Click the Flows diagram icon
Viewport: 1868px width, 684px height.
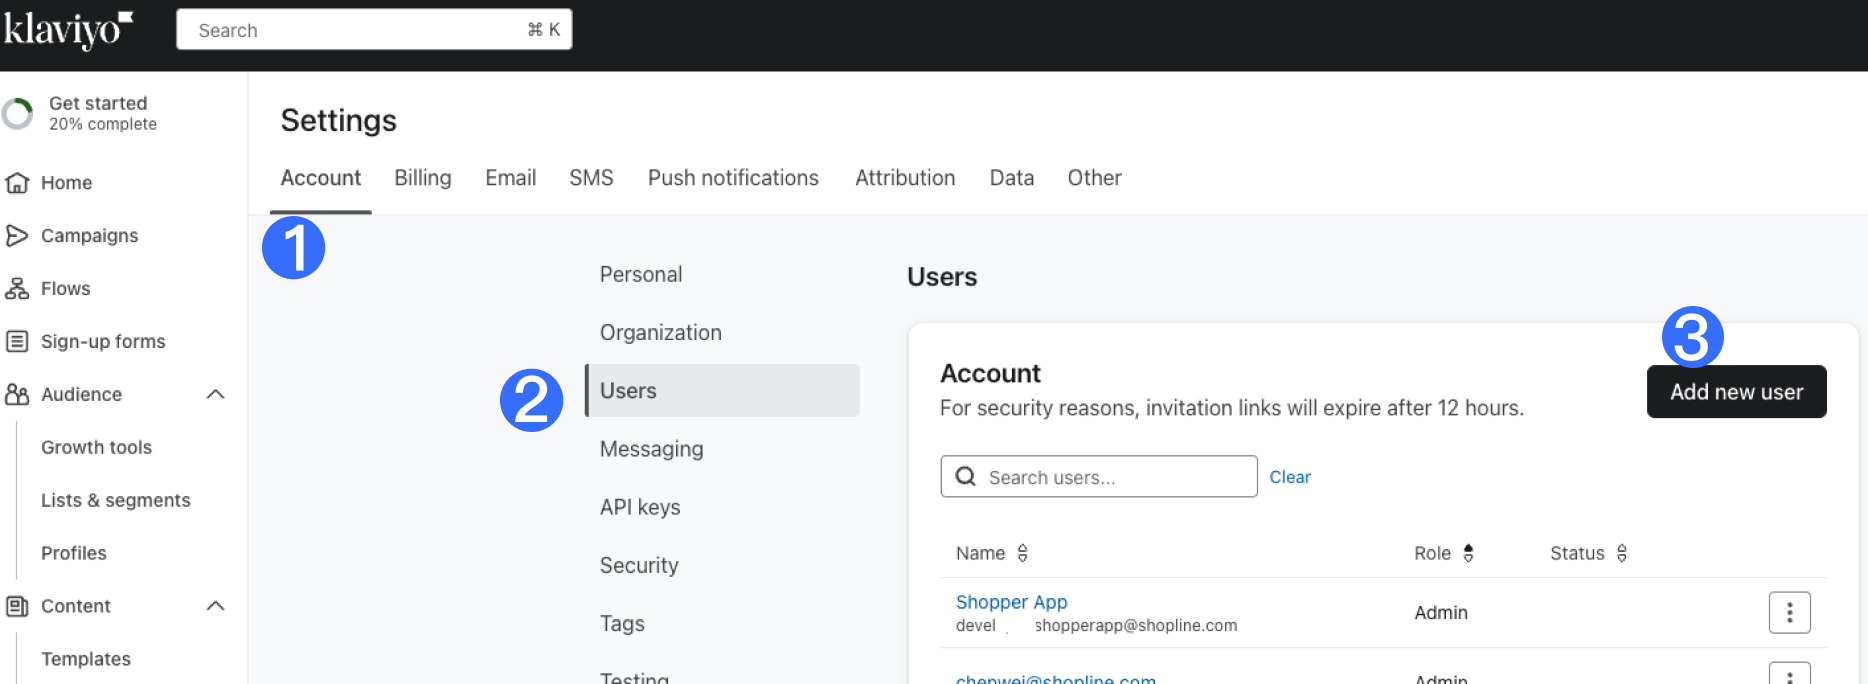point(17,289)
